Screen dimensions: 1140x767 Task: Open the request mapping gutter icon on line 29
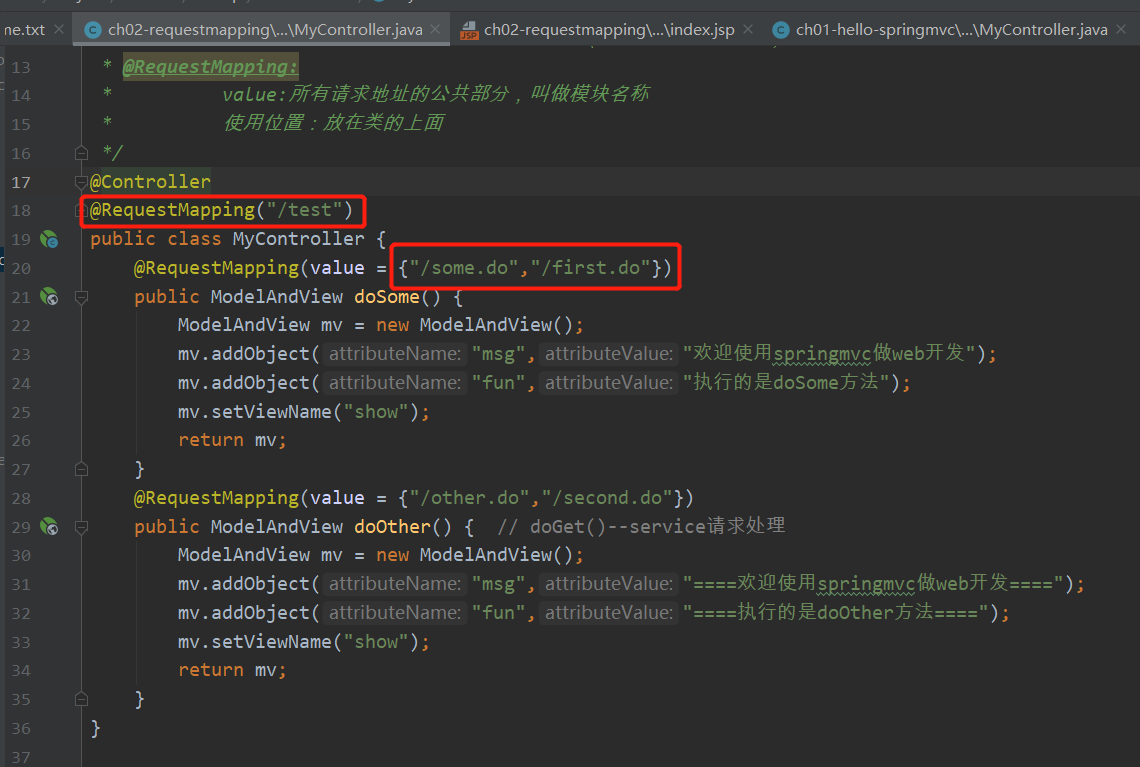(x=49, y=526)
